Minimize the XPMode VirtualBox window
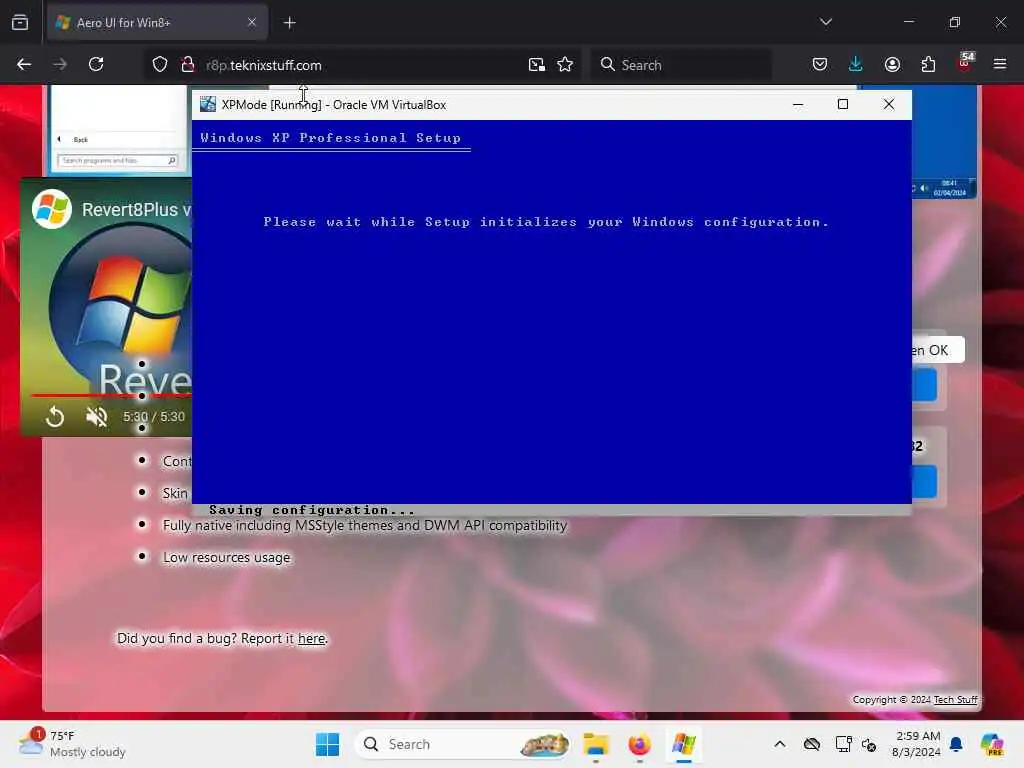This screenshot has width=1024, height=768. [x=797, y=104]
